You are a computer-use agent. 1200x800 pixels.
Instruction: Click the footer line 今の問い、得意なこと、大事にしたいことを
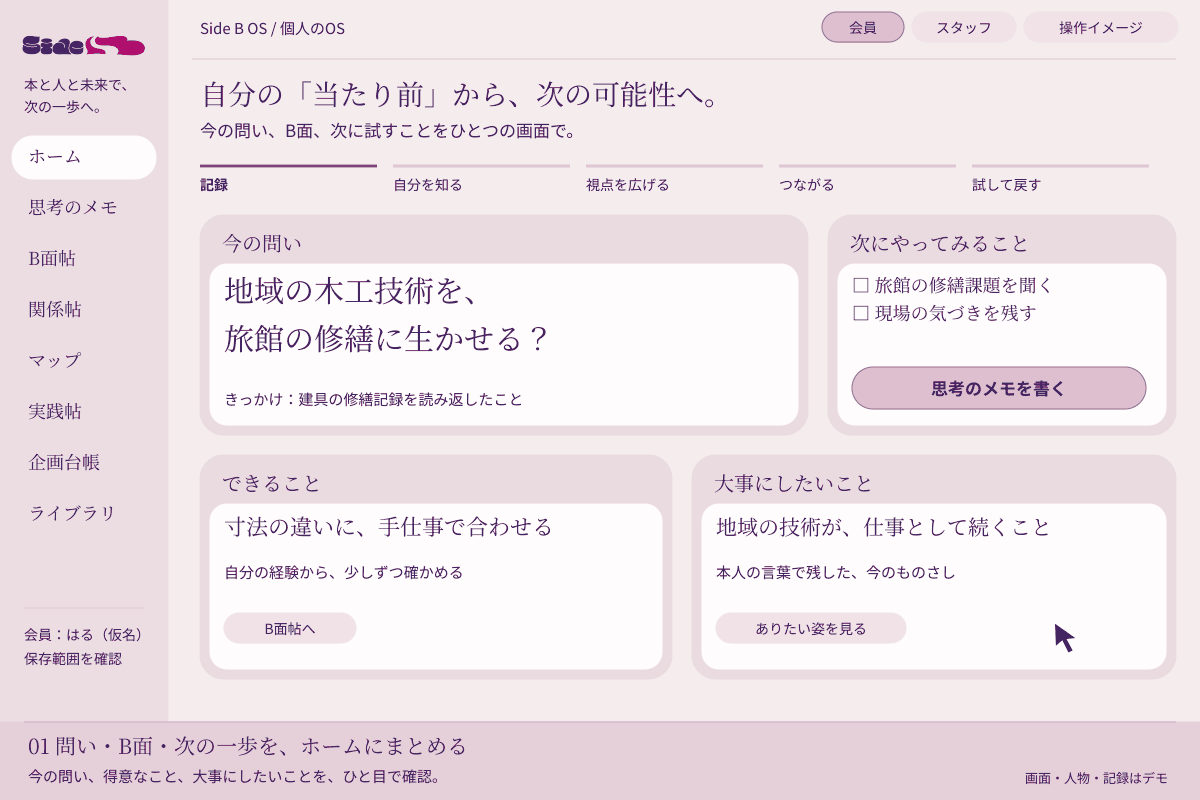[x=234, y=777]
